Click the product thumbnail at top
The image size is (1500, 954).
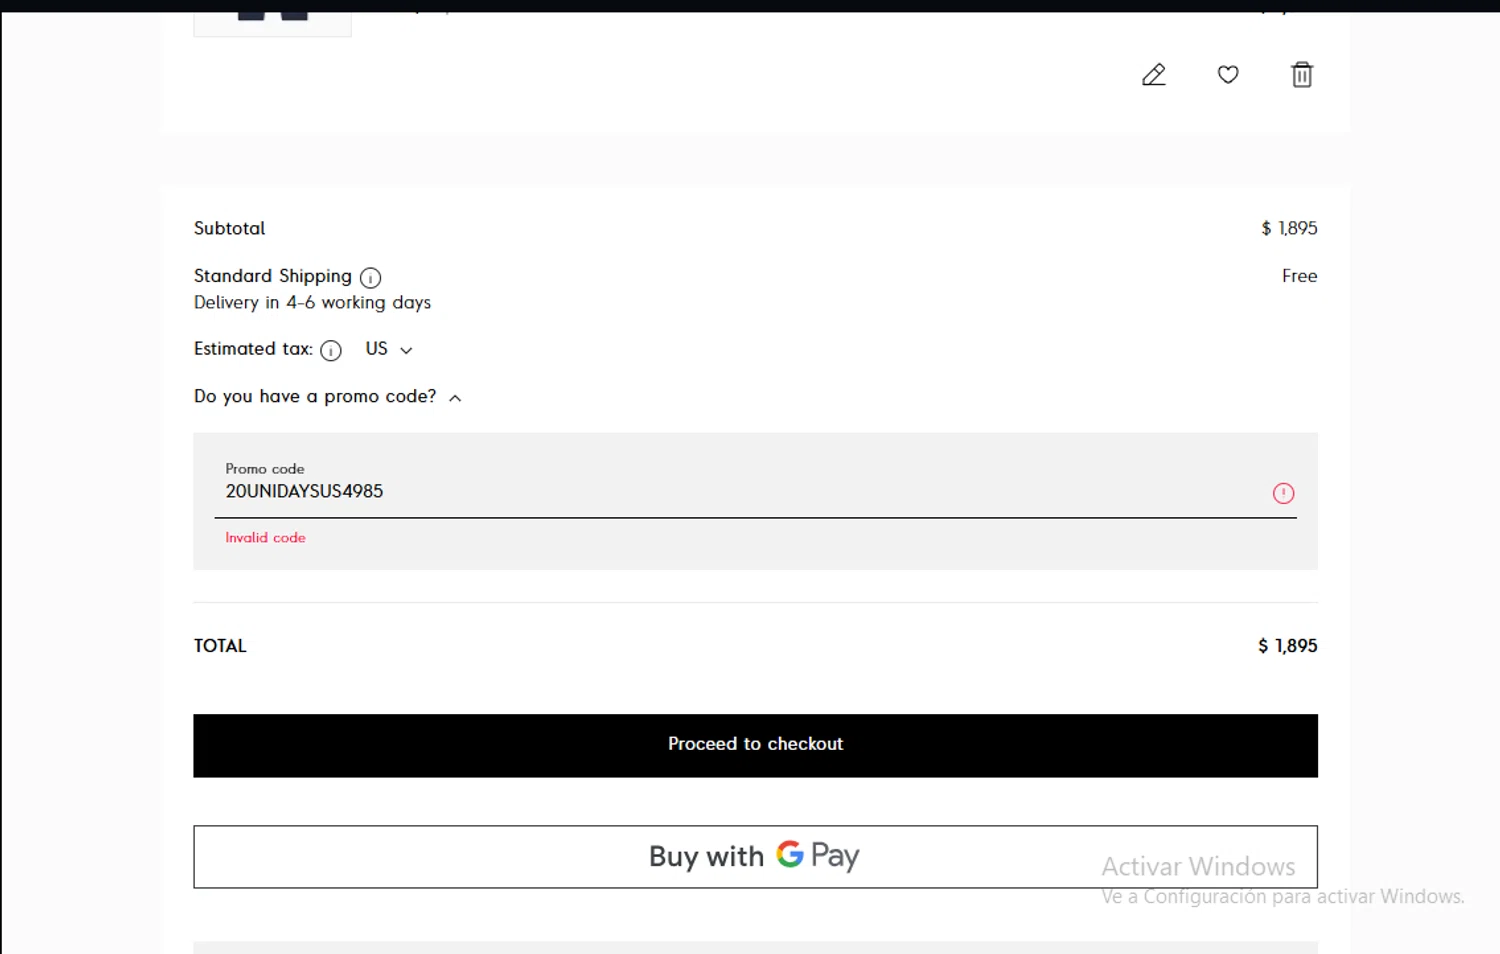(272, 24)
